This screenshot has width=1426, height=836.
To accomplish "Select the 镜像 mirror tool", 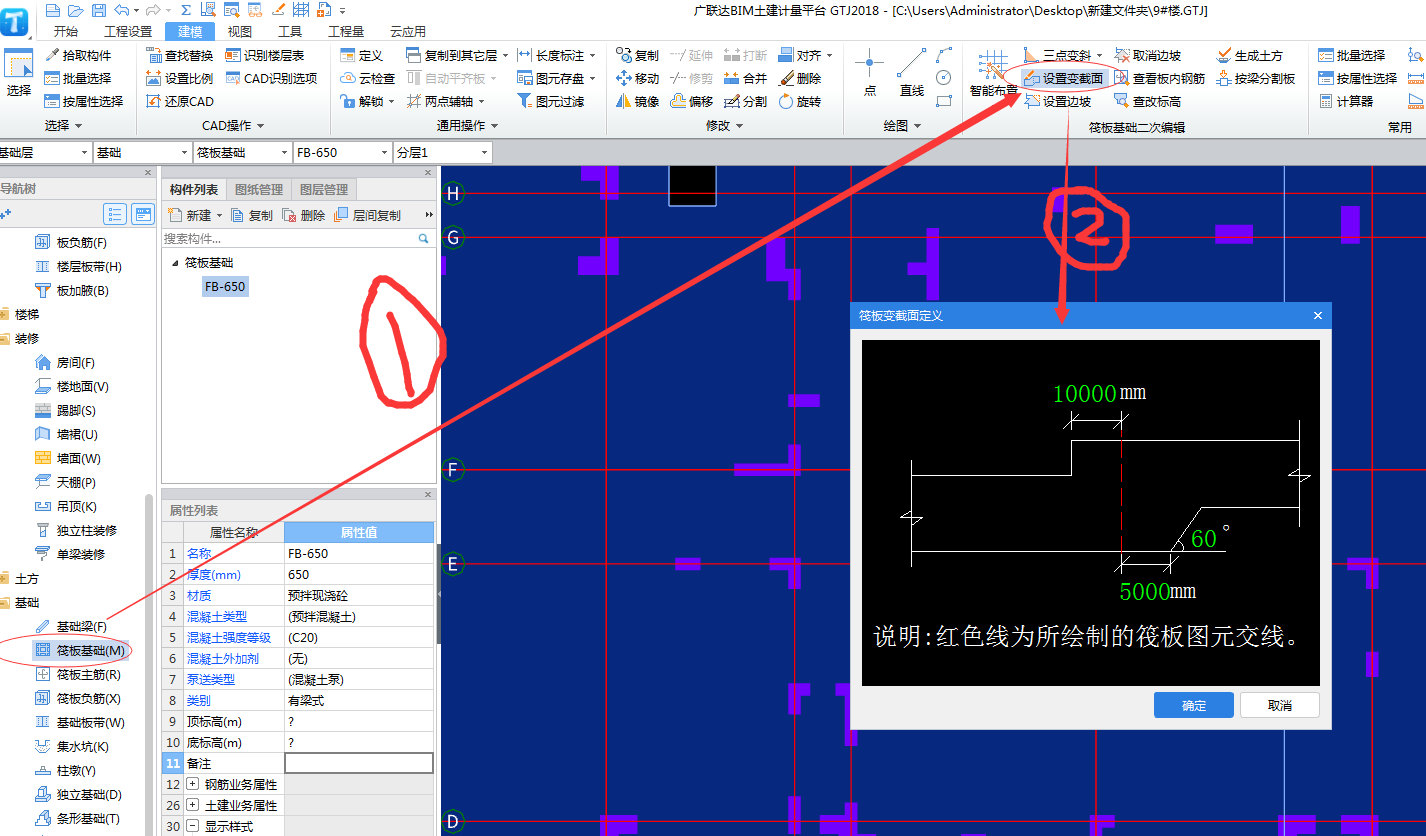I will [637, 101].
